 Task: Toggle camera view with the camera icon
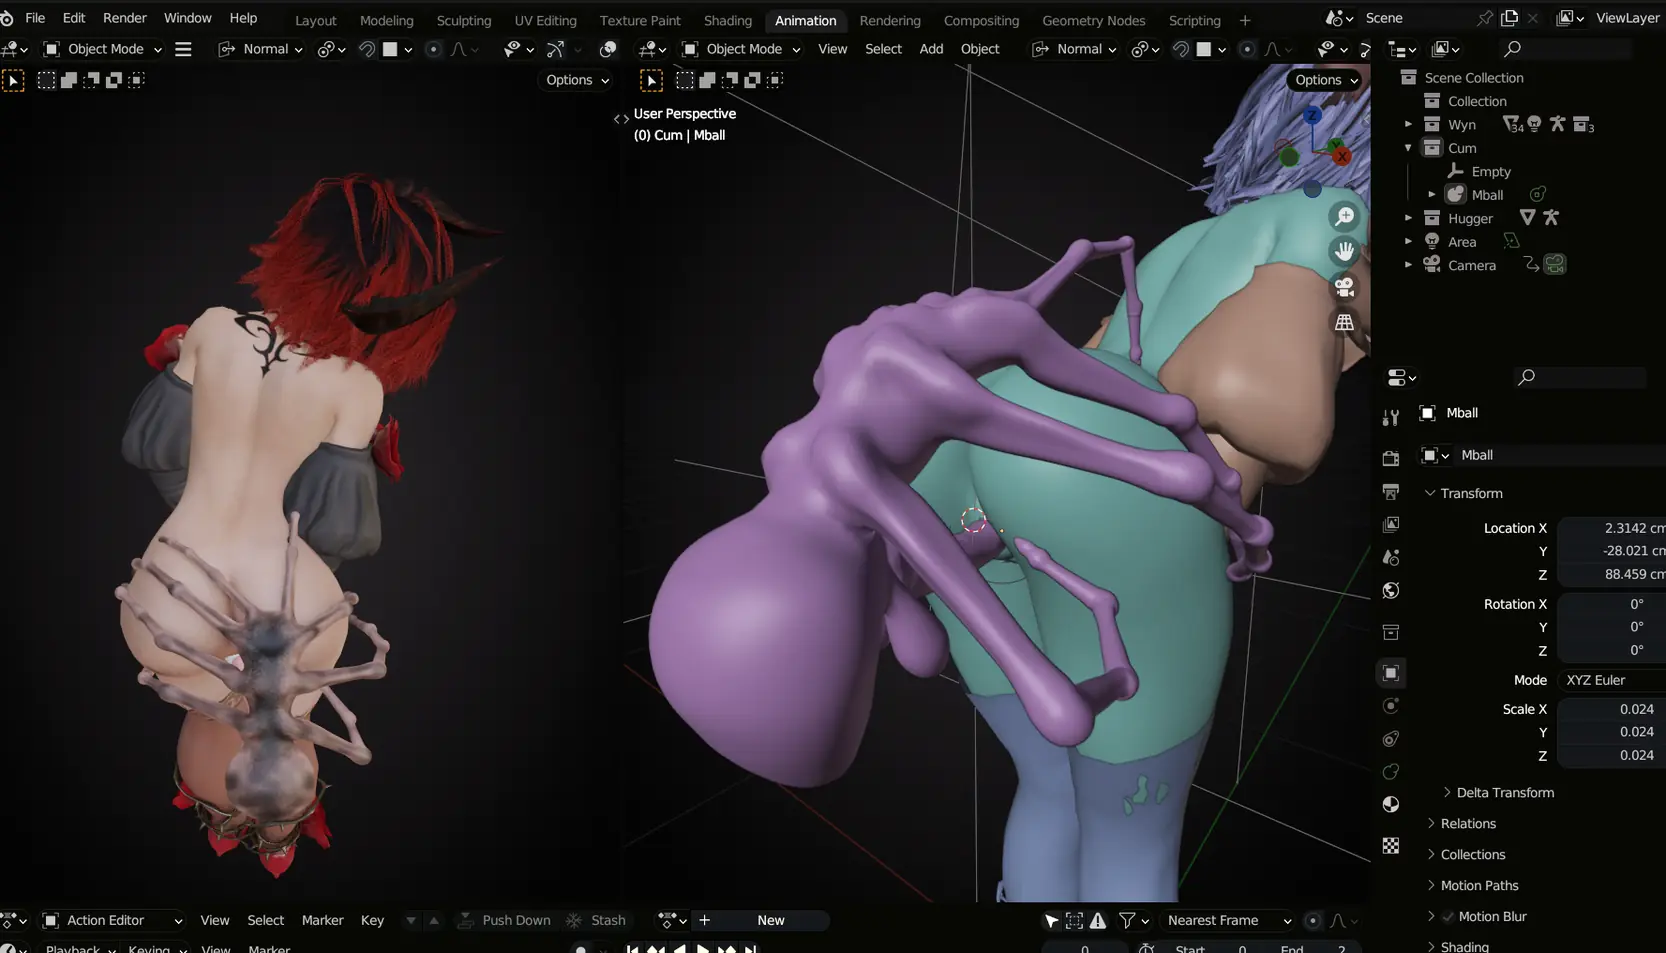point(1345,287)
